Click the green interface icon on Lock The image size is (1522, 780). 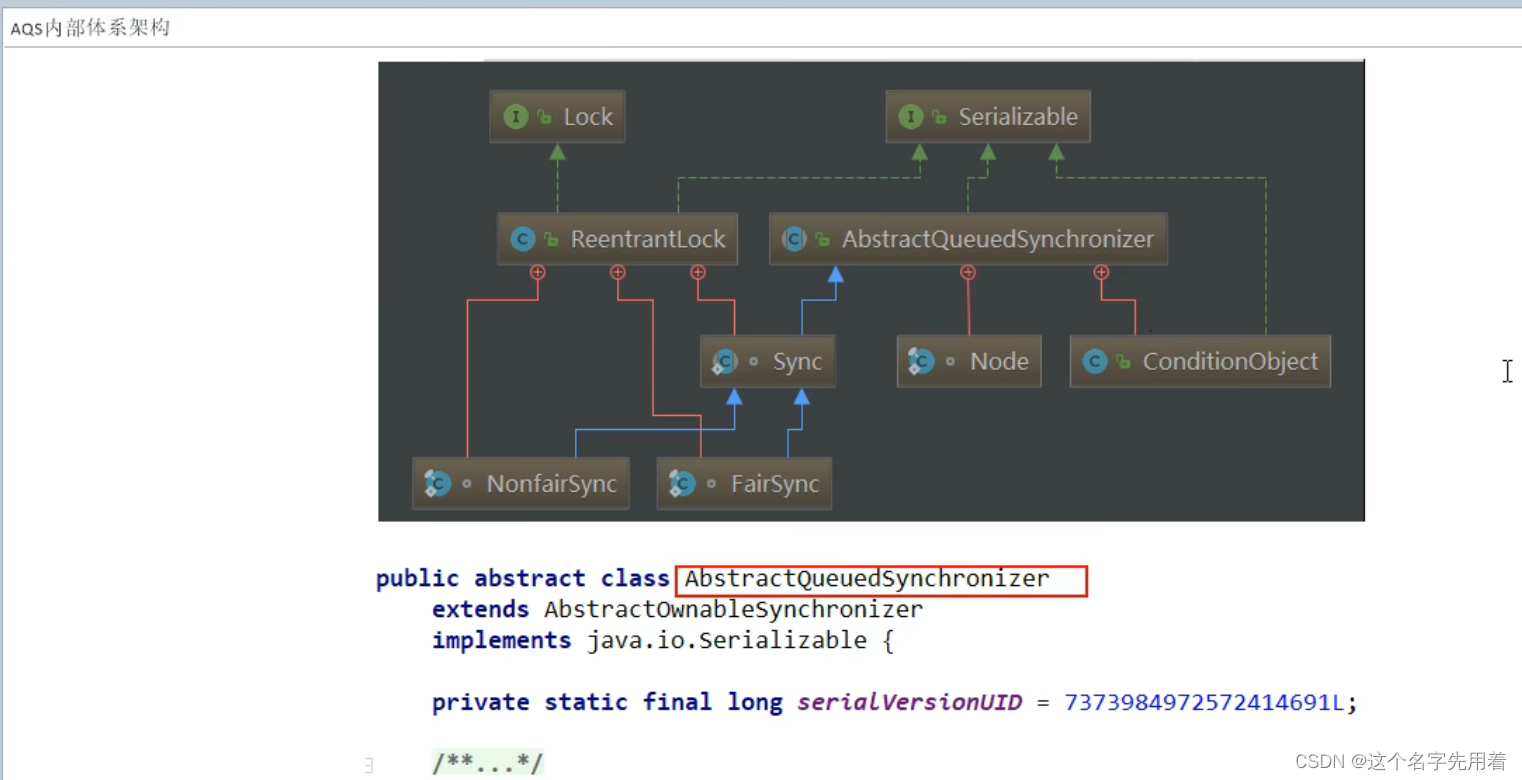click(516, 117)
